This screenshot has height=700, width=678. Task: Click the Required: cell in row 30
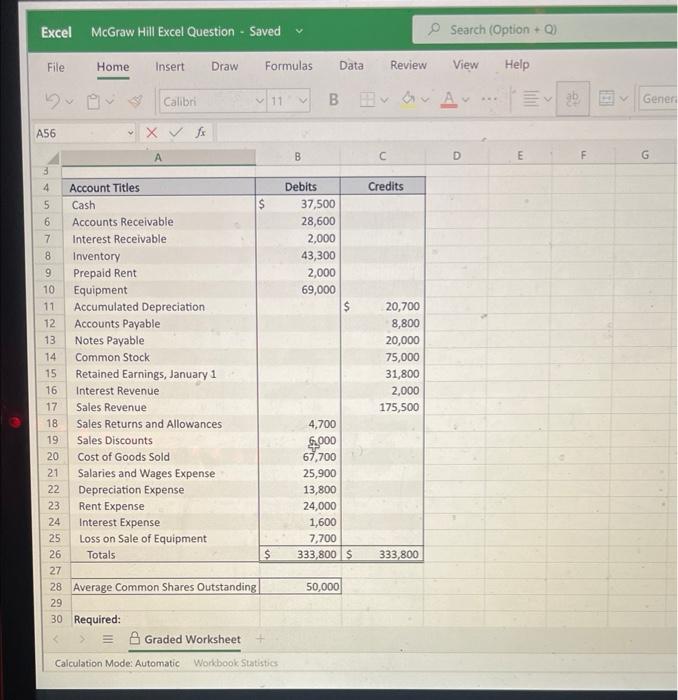click(165, 619)
